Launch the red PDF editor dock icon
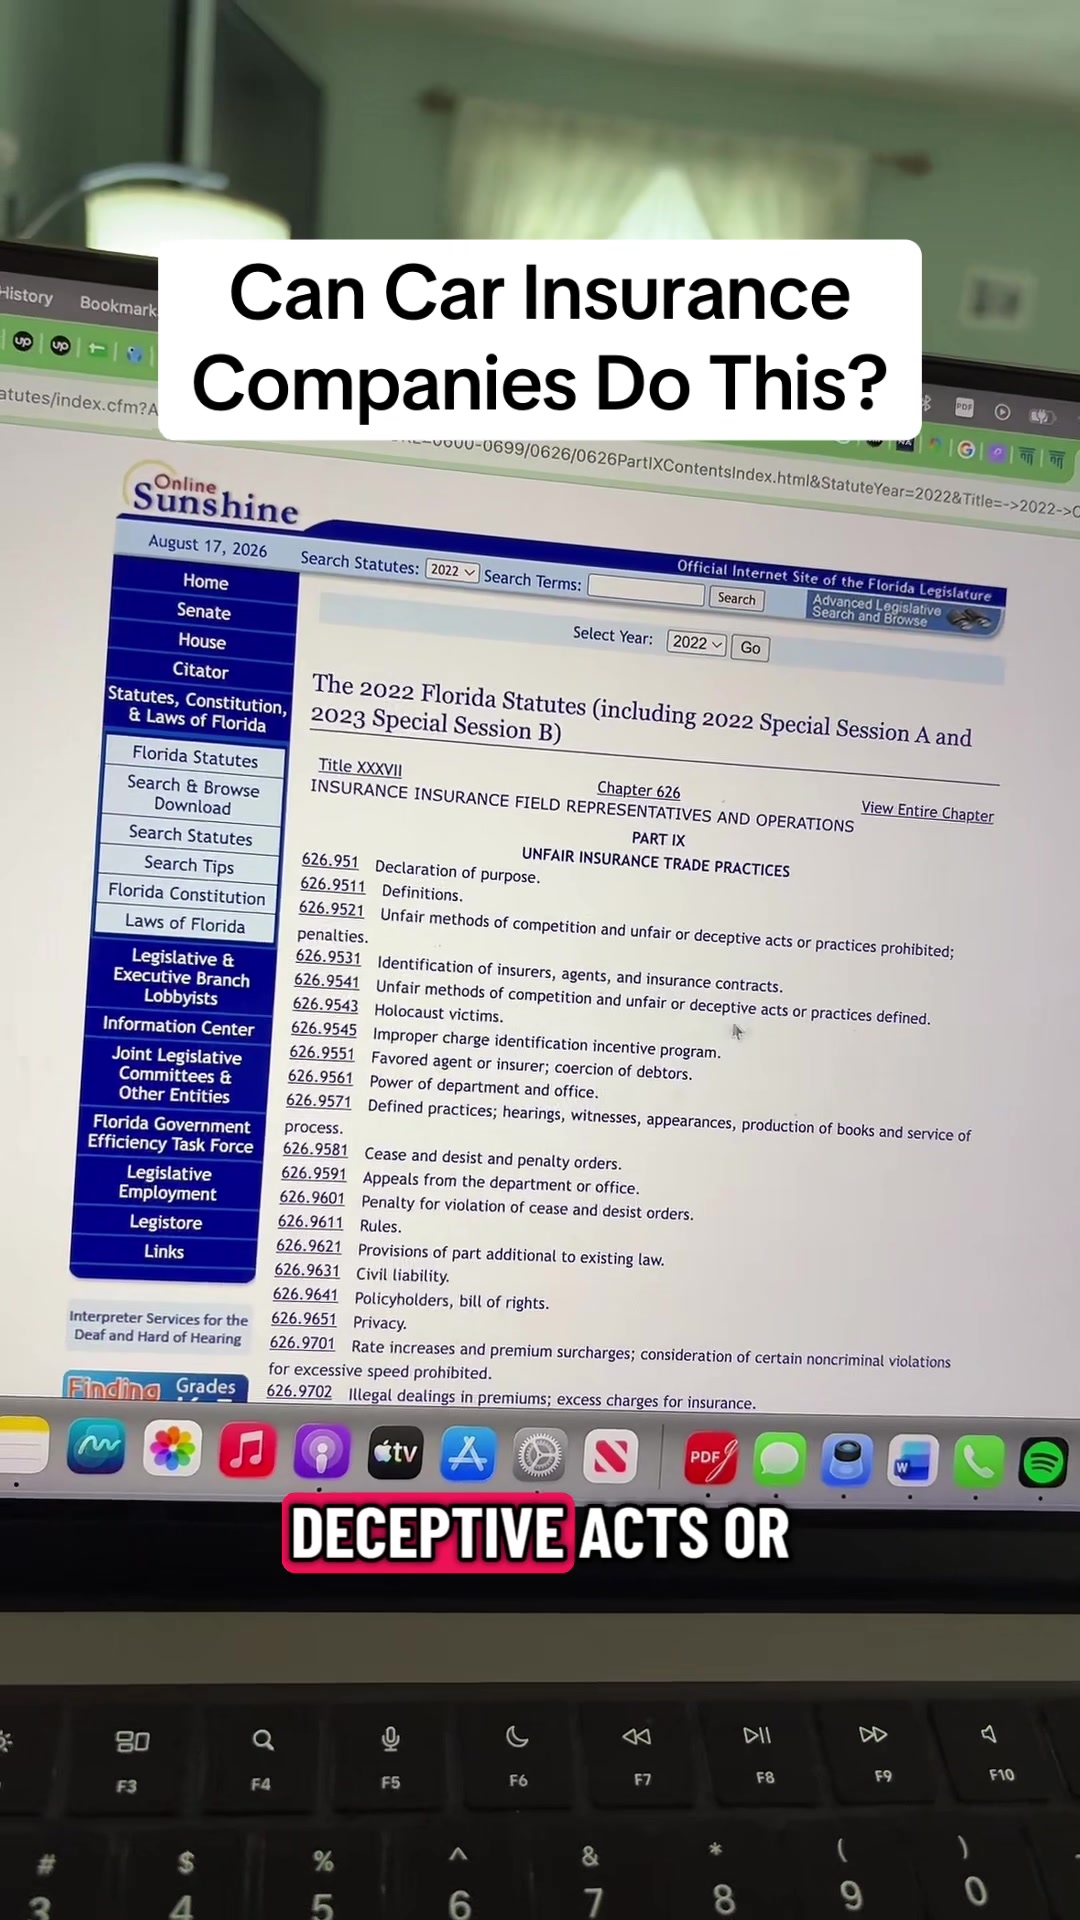1080x1920 pixels. [710, 1459]
